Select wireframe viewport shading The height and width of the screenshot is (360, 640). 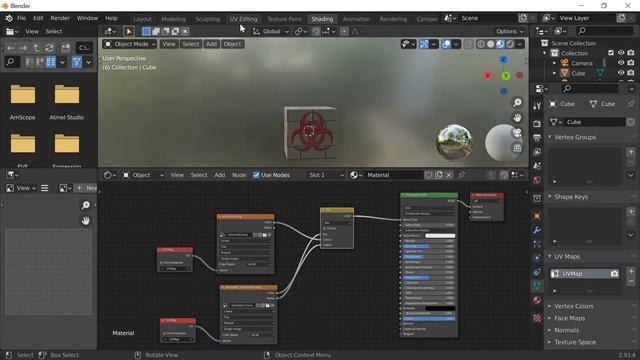(x=481, y=44)
